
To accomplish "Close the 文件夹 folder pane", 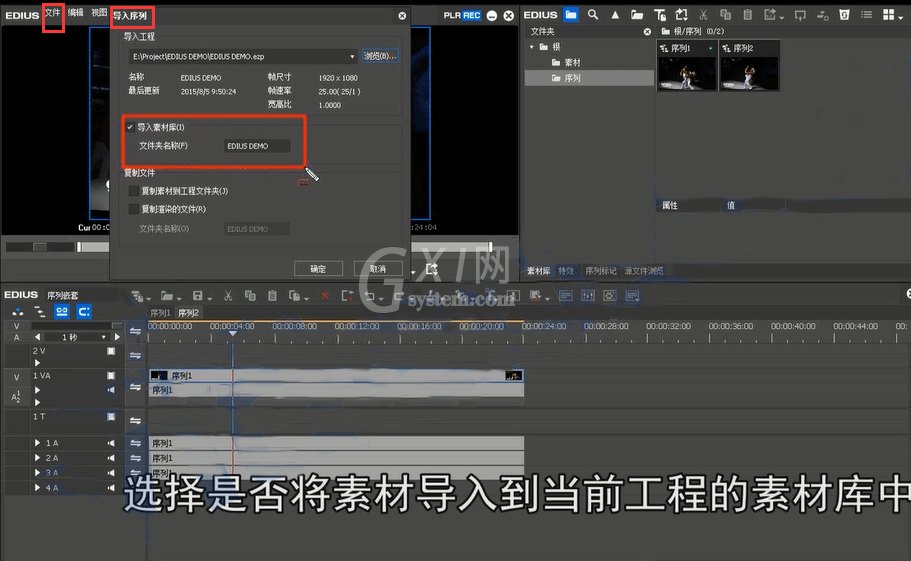I will click(647, 31).
